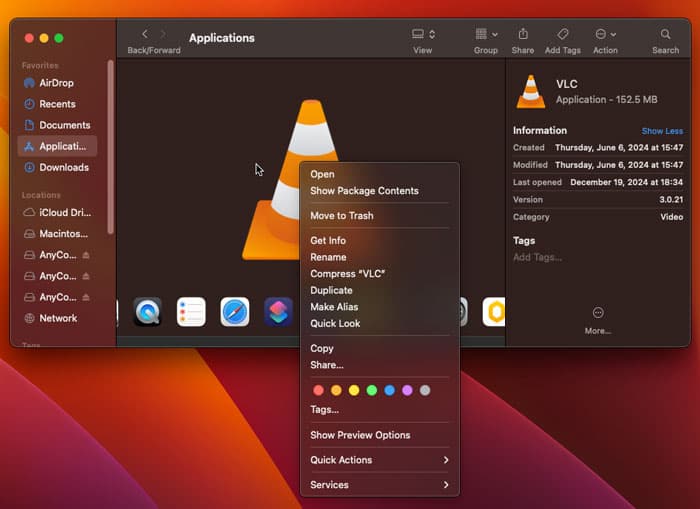Image resolution: width=700 pixels, height=509 pixels.
Task: Choose Show Preview Options
Action: point(379,435)
